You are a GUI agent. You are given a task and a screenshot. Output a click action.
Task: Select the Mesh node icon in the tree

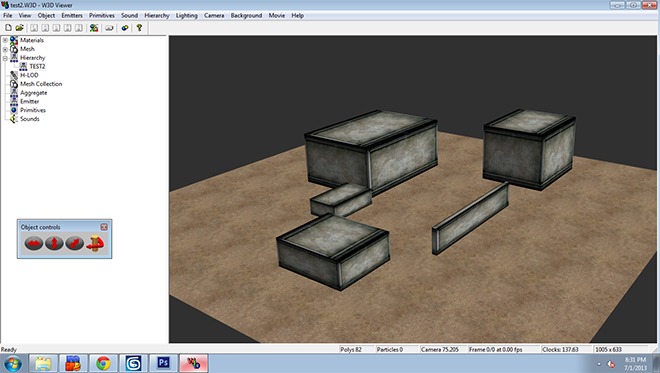click(x=14, y=49)
